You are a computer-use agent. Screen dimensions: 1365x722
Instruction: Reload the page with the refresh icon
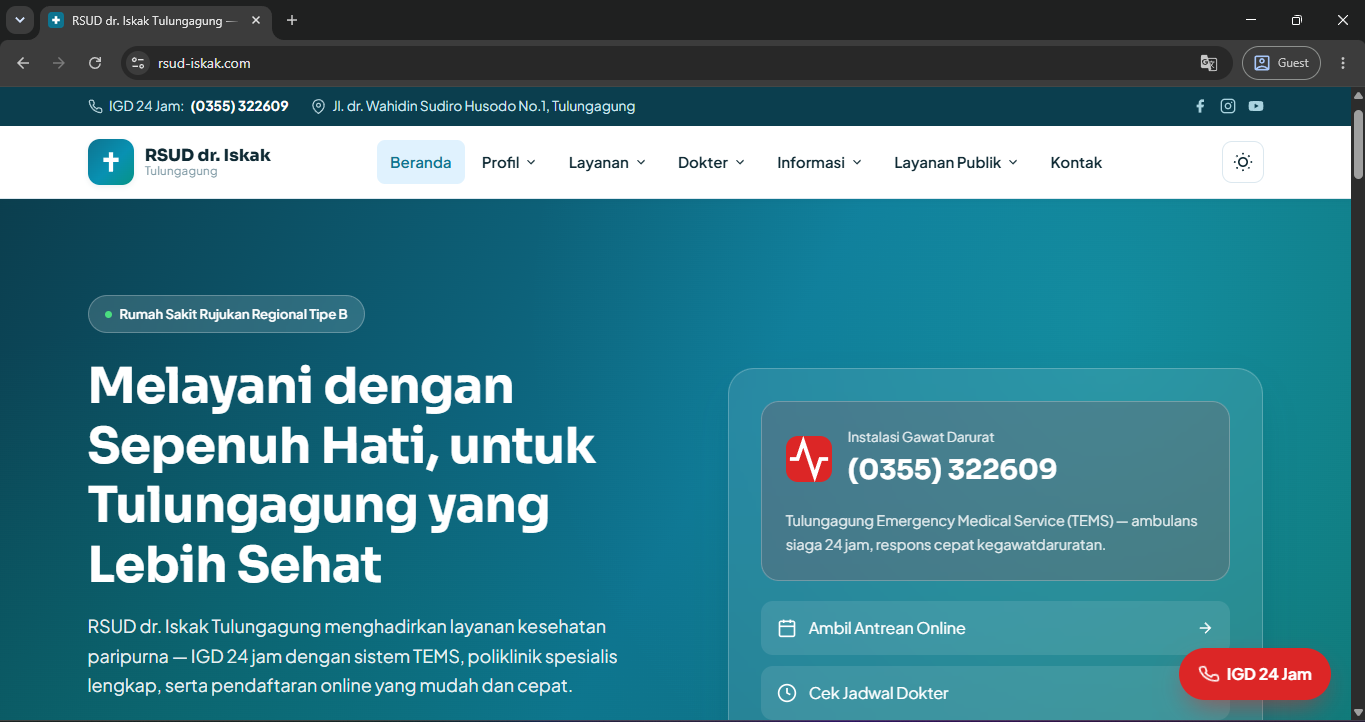[95, 63]
